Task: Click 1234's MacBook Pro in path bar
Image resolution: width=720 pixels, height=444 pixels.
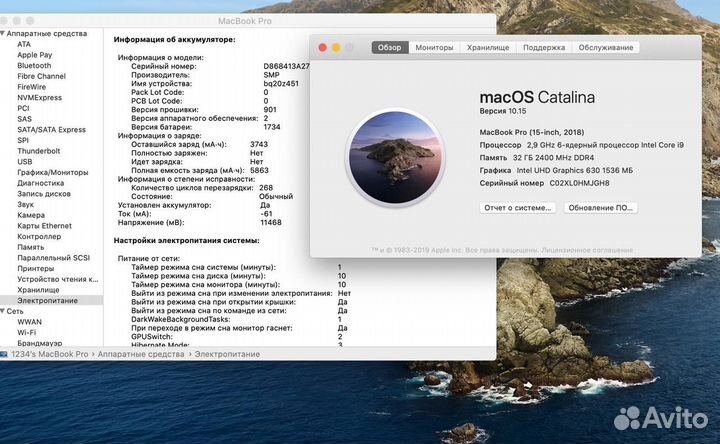Action: [x=50, y=354]
